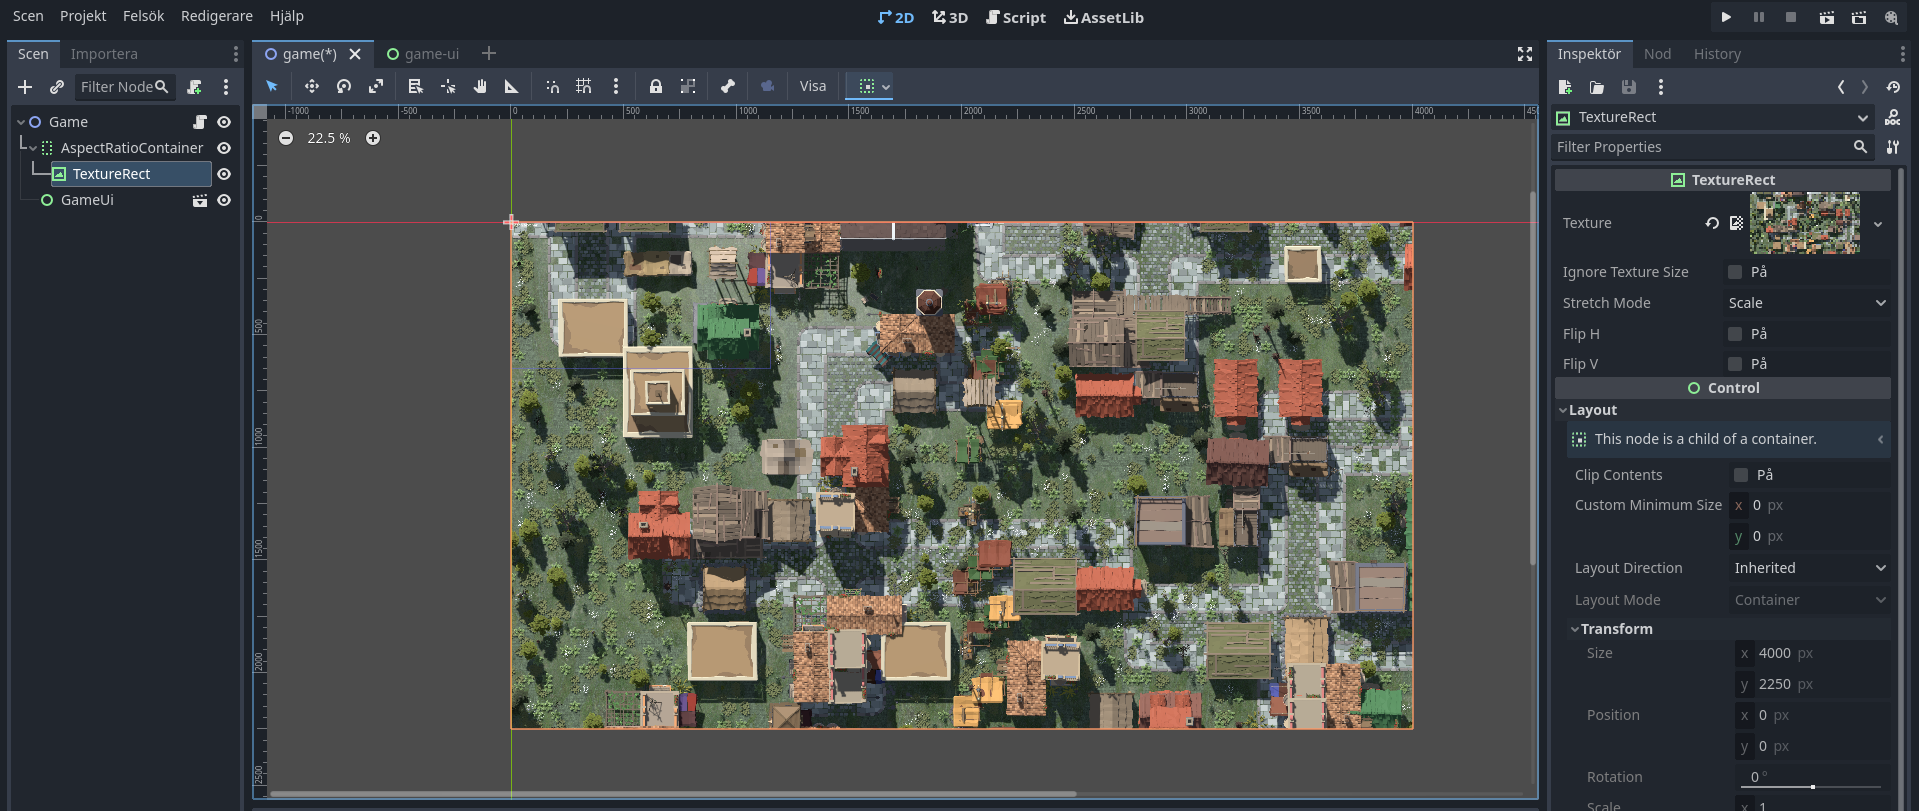Open the Stretch Mode dropdown

(1808, 303)
